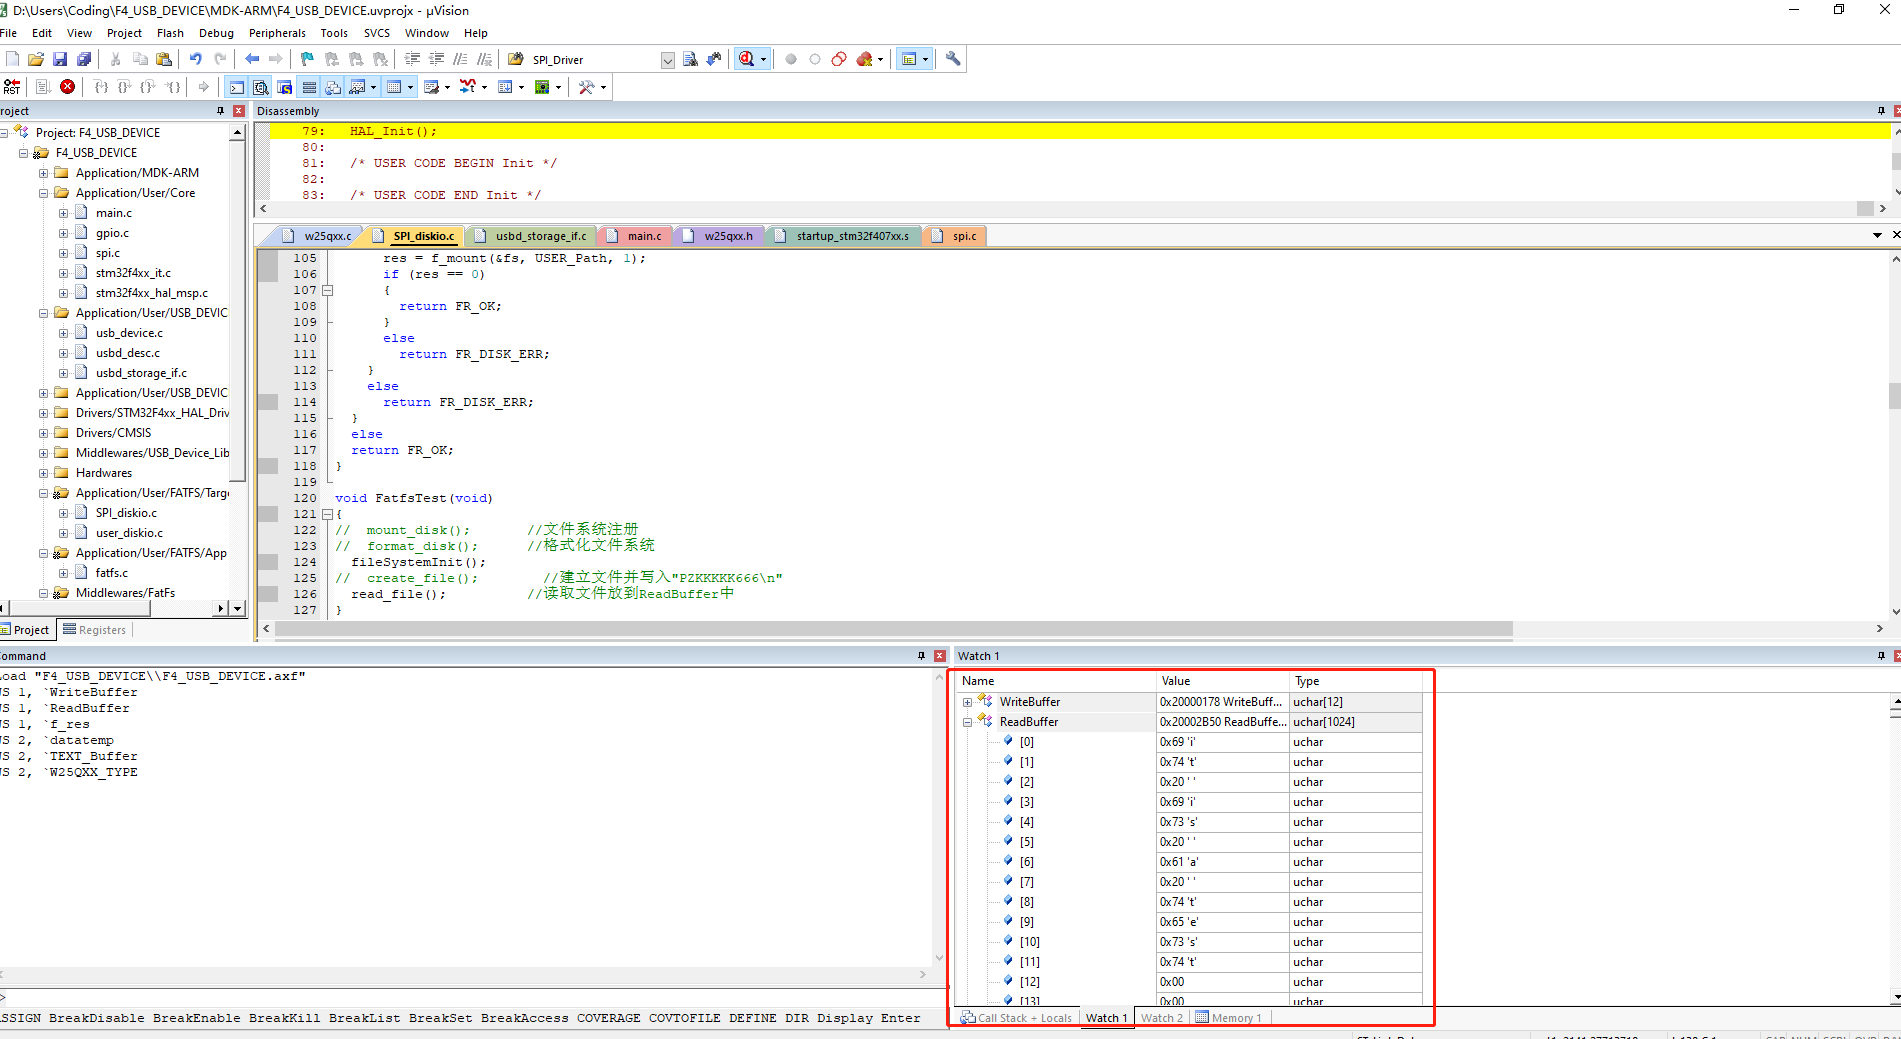The image size is (1901, 1039).
Task: Save all files
Action: tap(84, 59)
